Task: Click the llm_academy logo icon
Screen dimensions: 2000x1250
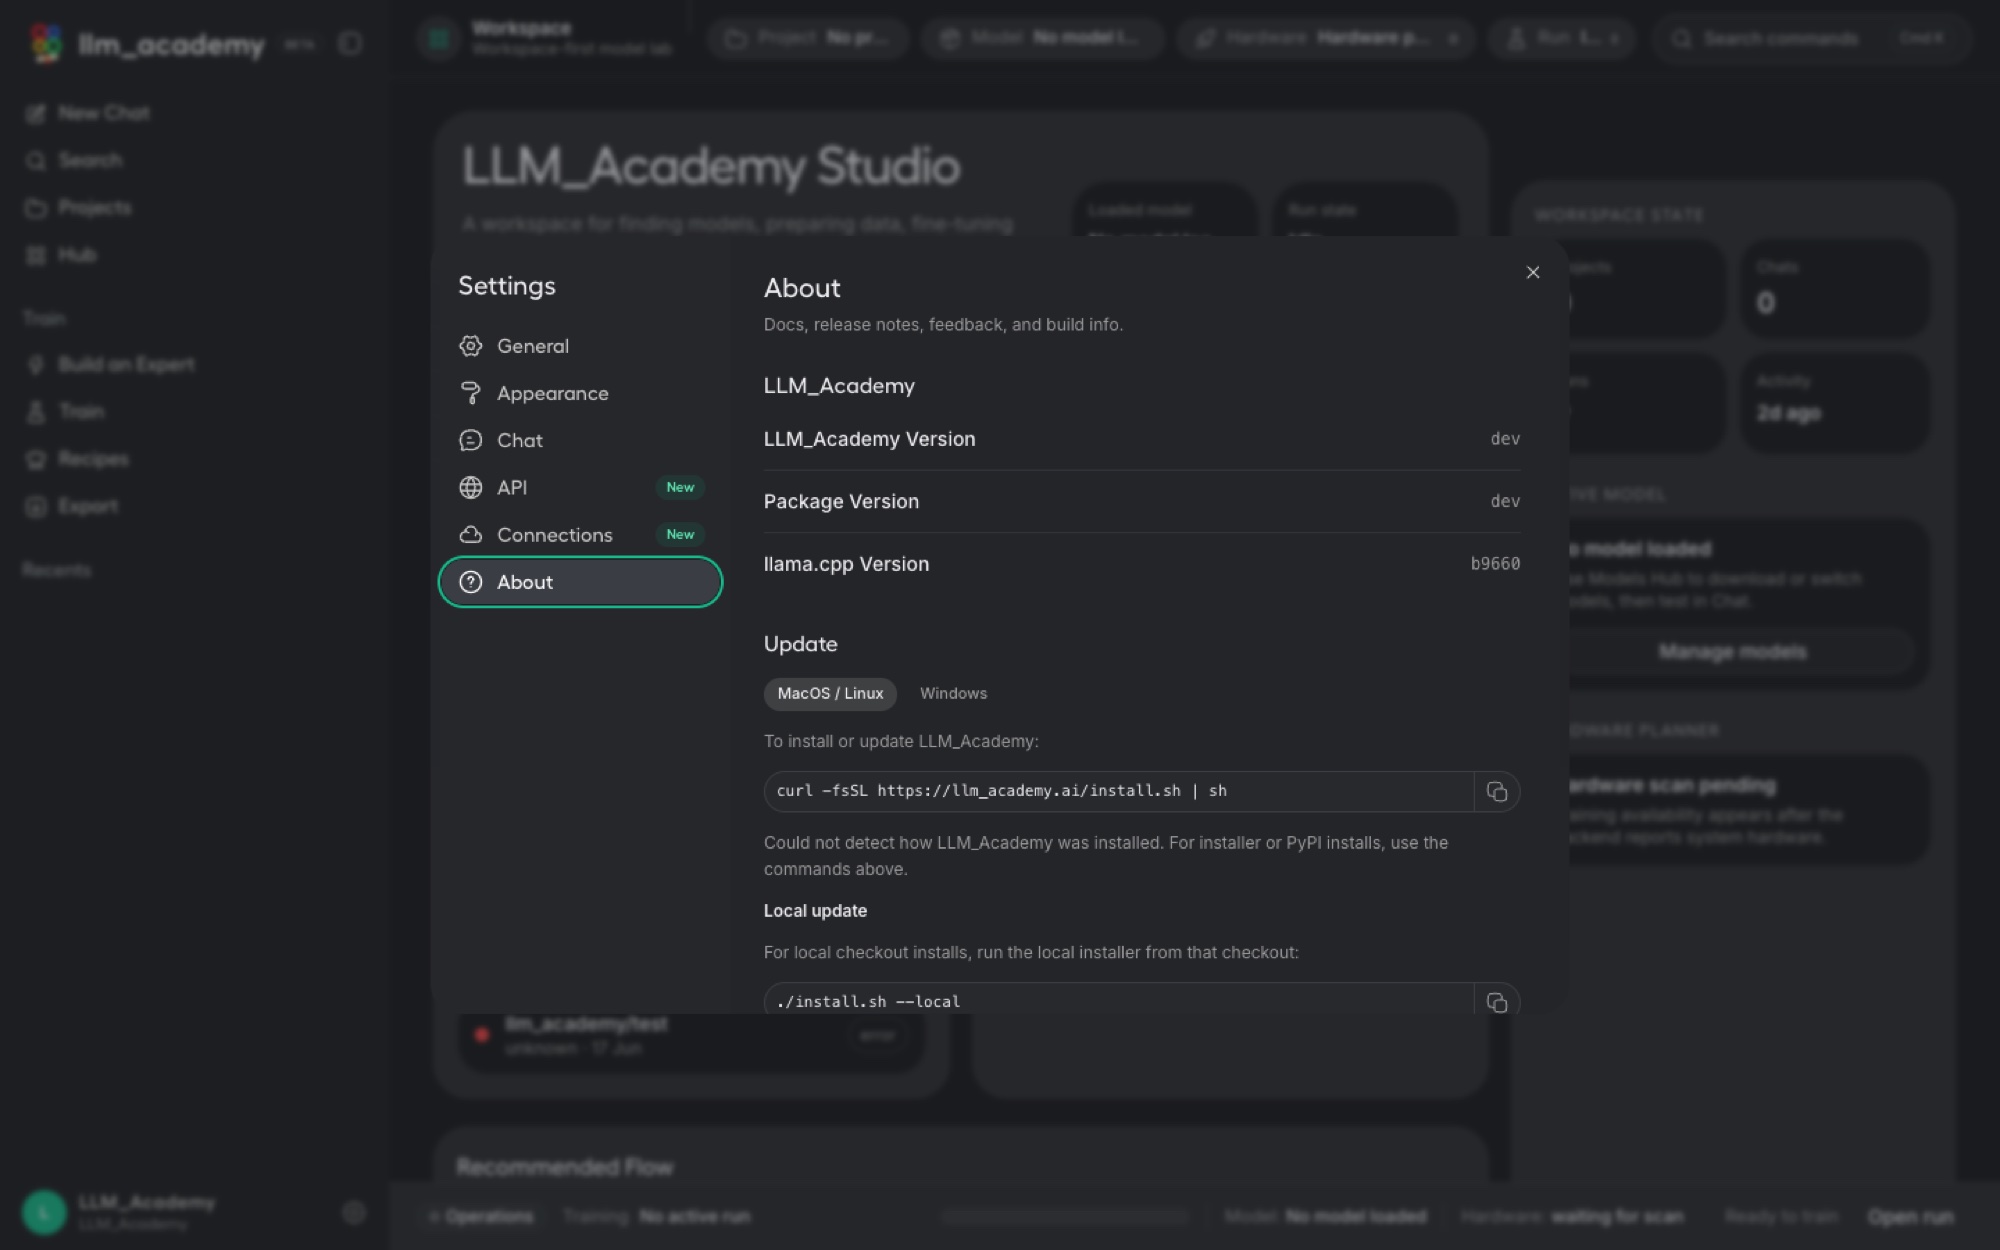Action: point(46,43)
